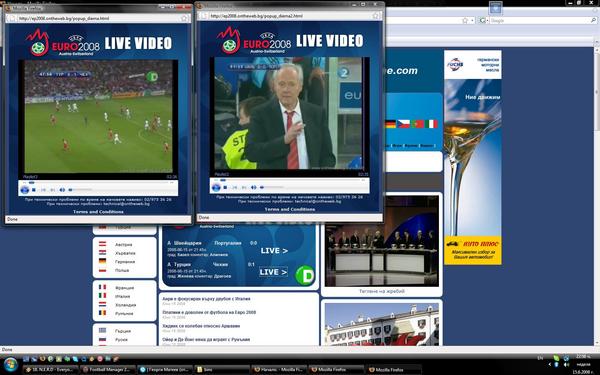Mute sound in left video player

(x=62, y=190)
